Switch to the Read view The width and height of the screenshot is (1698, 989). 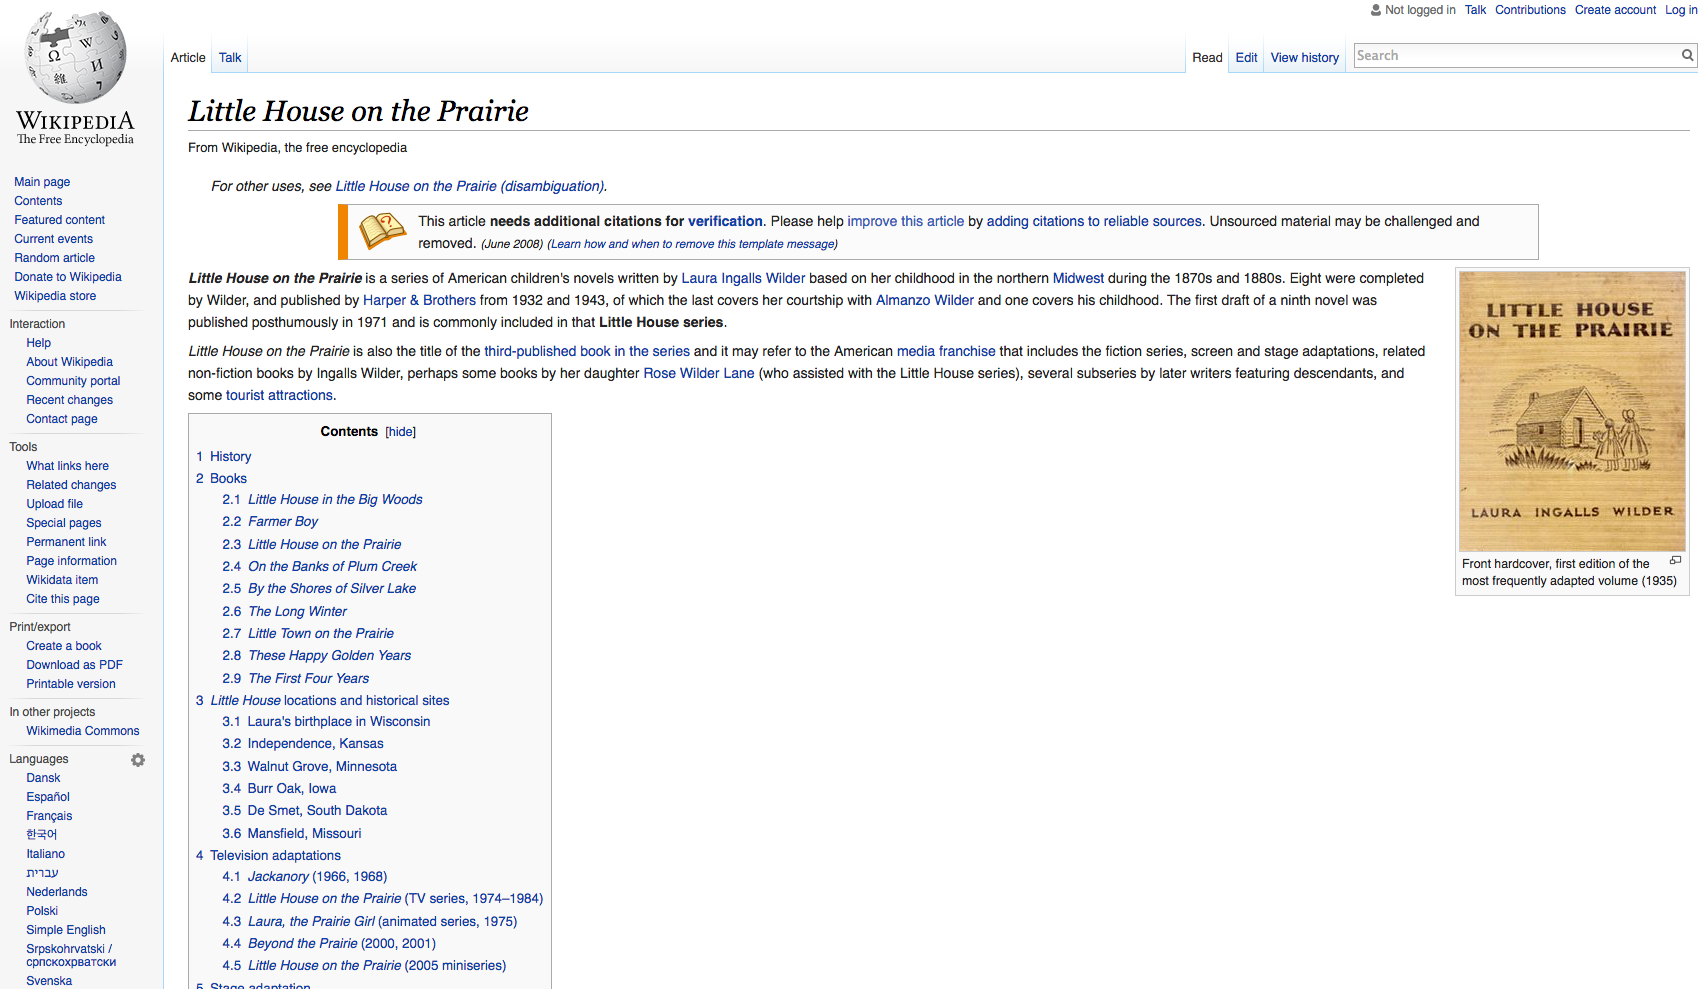1207,57
